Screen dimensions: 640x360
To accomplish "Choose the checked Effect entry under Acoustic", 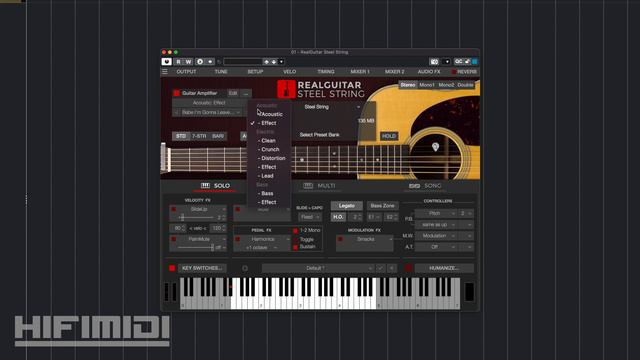I will click(x=269, y=123).
